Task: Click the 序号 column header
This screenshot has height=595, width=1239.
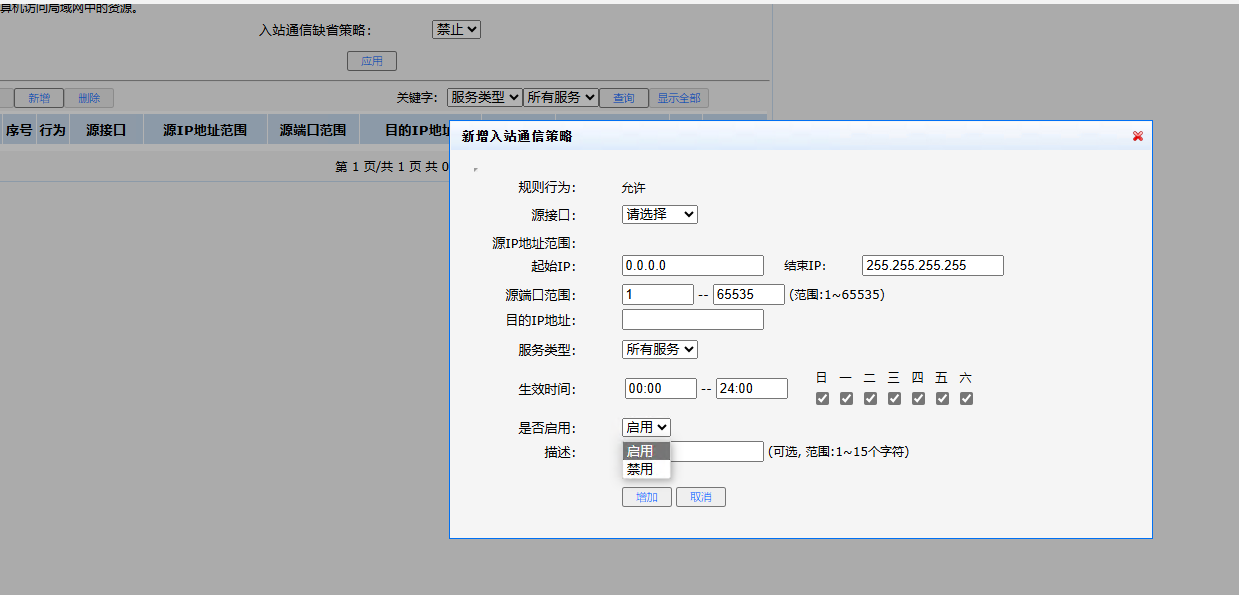Action: click(x=19, y=129)
